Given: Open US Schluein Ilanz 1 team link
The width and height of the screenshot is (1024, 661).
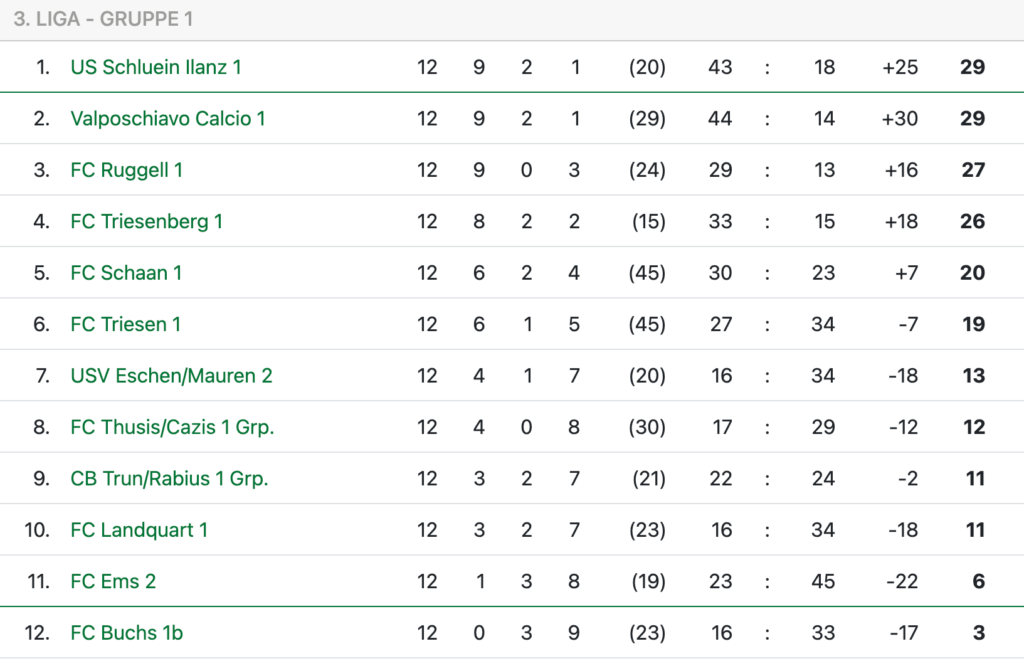Looking at the screenshot, I should click(x=156, y=67).
